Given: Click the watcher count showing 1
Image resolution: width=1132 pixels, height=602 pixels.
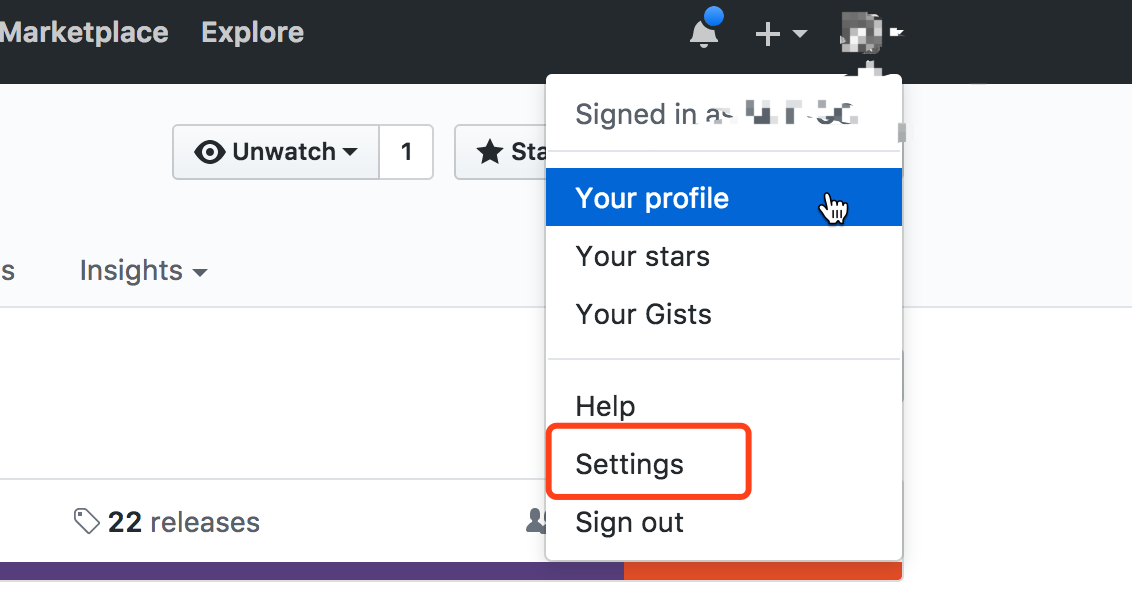Looking at the screenshot, I should click(x=406, y=152).
